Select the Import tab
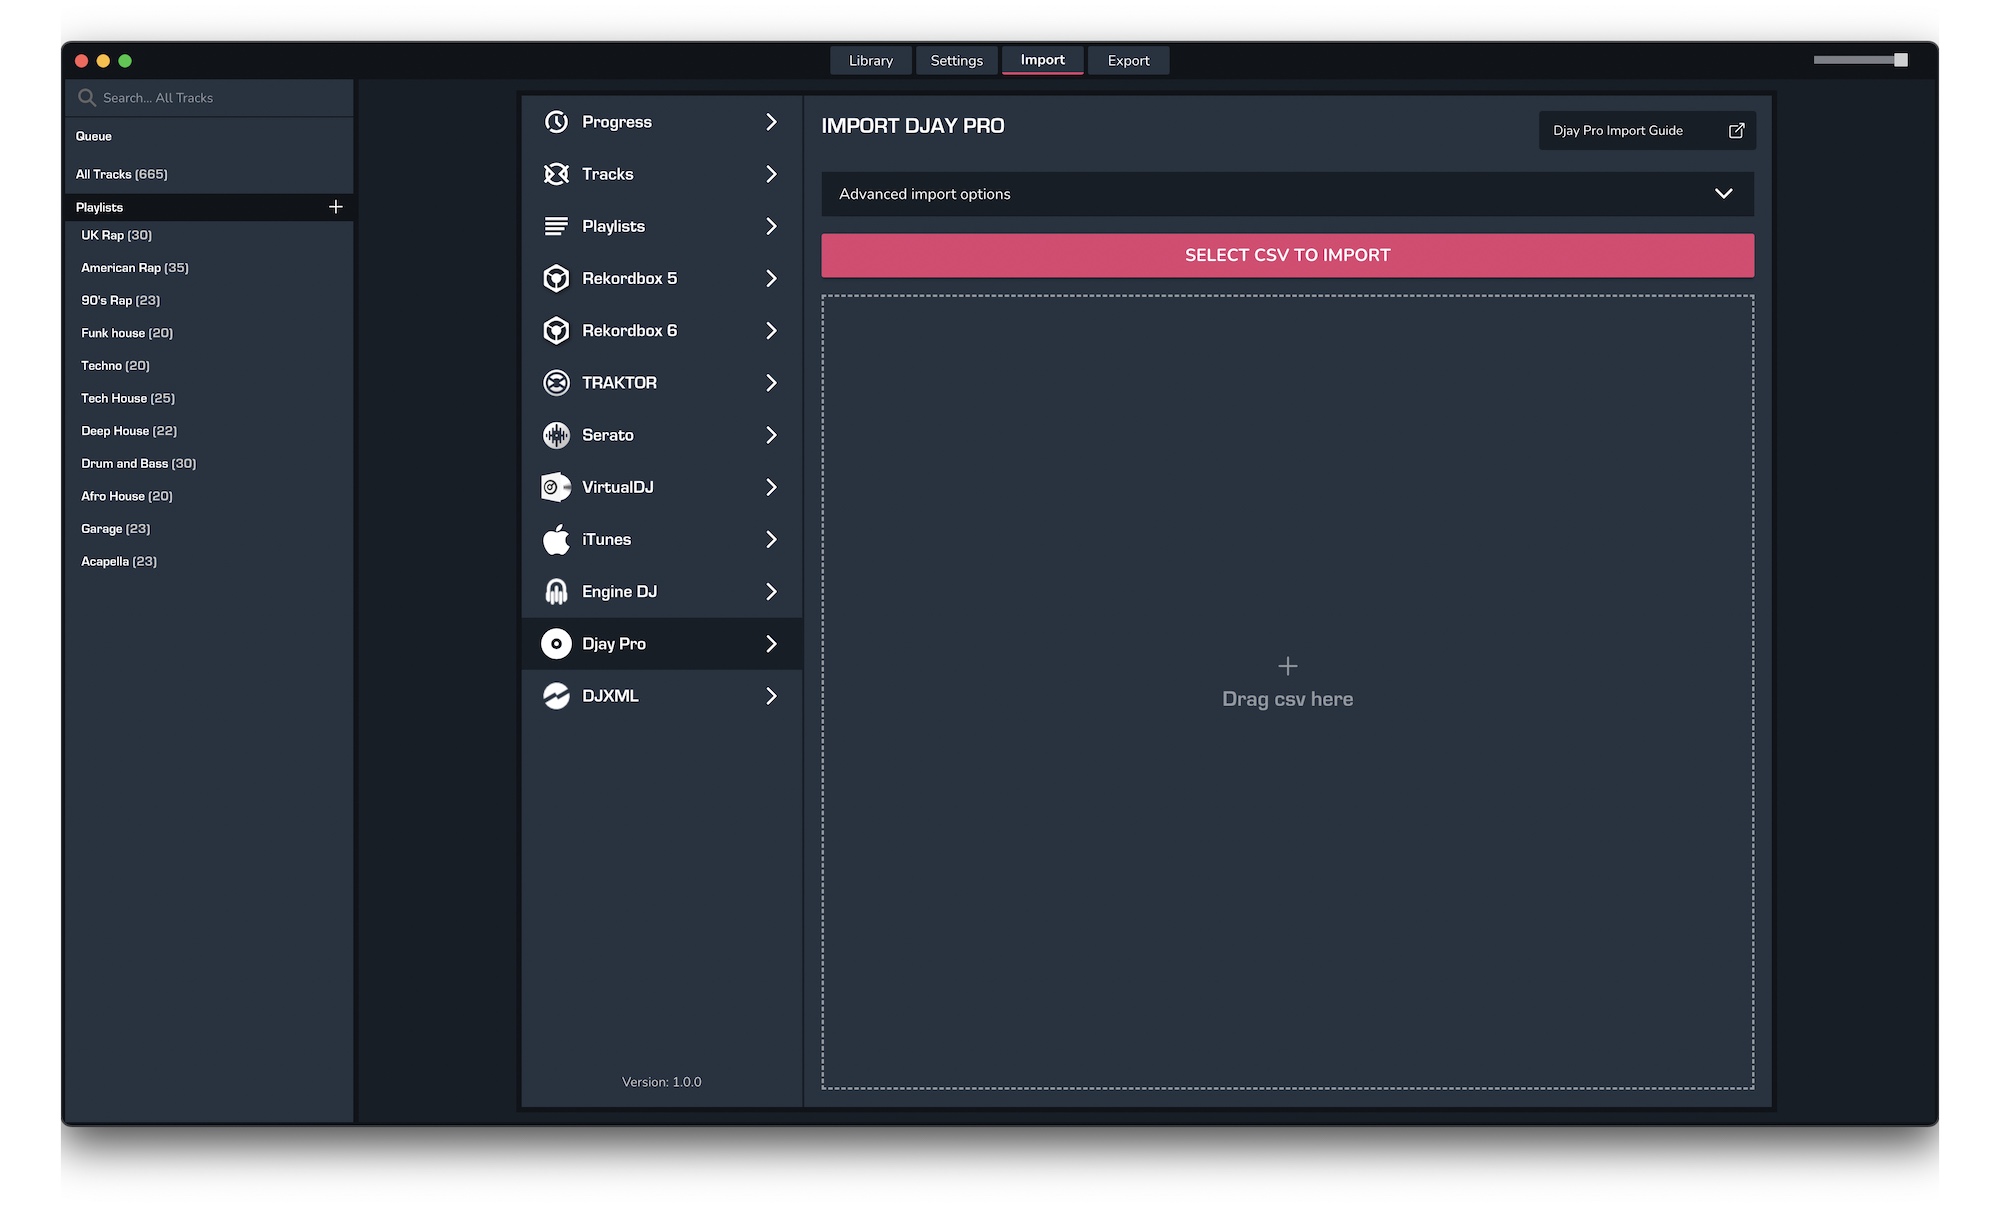The width and height of the screenshot is (2000, 1207). click(x=1042, y=60)
